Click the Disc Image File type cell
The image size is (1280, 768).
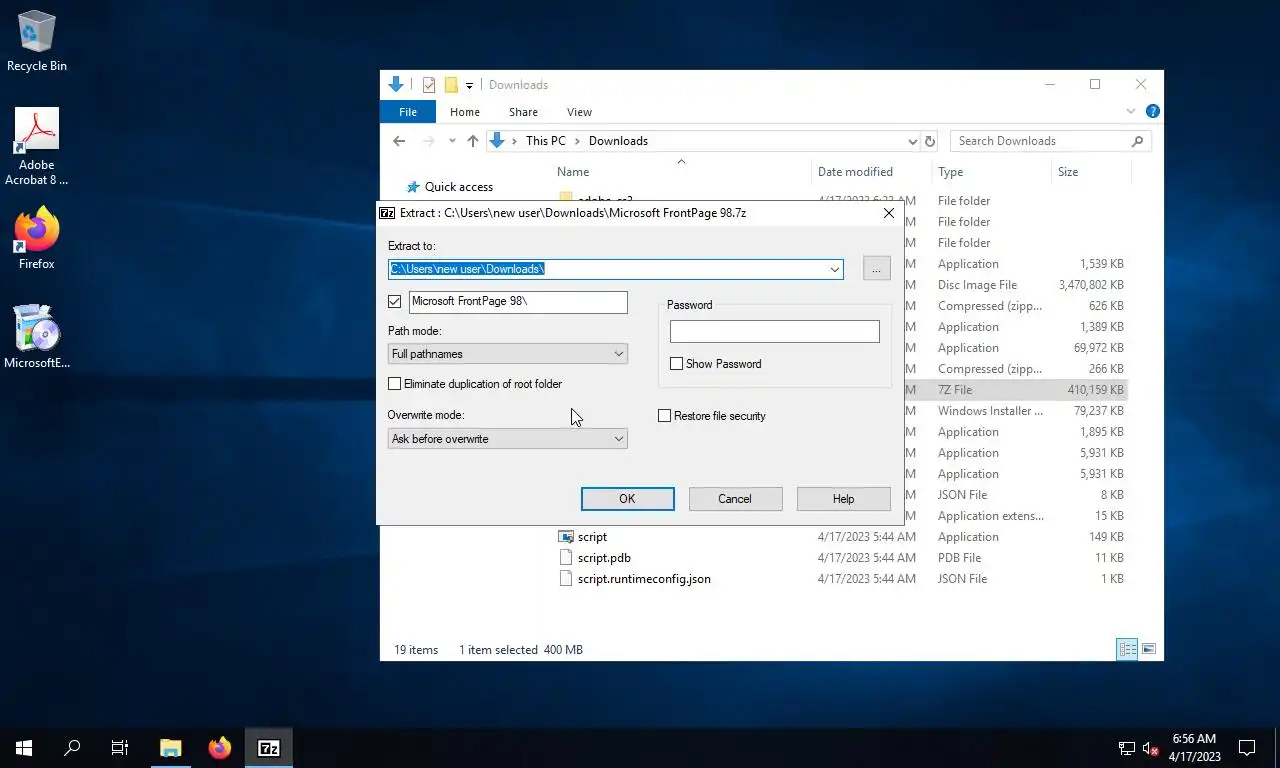click(x=977, y=285)
